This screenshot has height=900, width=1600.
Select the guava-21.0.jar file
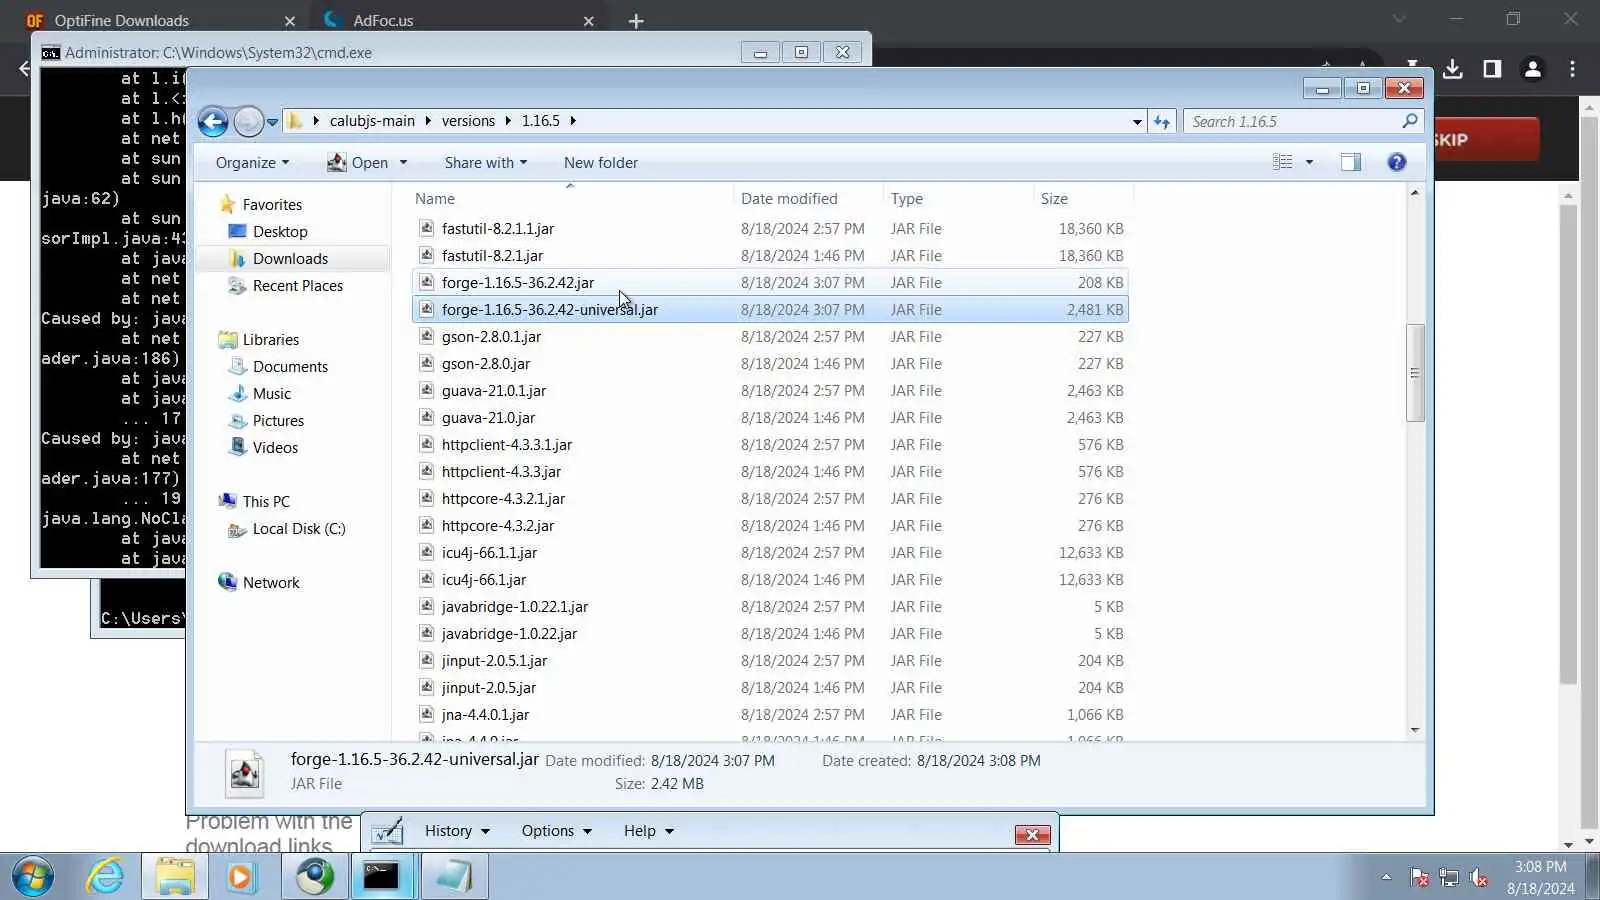pyautogui.click(x=770, y=417)
